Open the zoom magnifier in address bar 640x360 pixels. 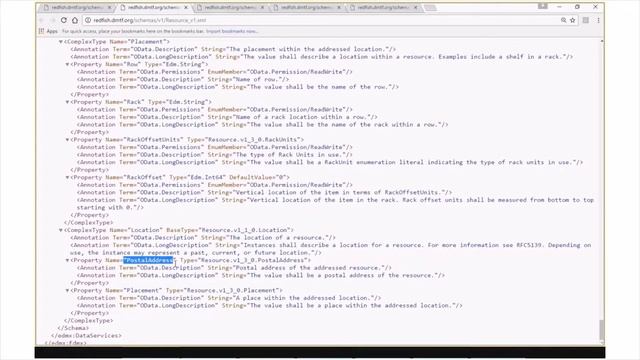pos(563,20)
